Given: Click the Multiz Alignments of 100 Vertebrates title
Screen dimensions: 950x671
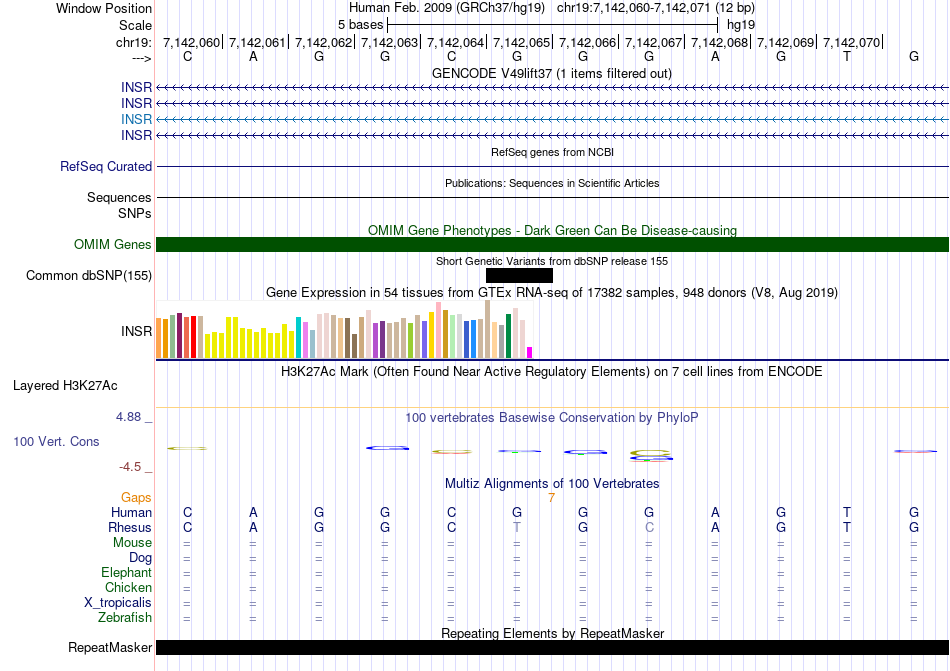Looking at the screenshot, I should click(x=551, y=483).
